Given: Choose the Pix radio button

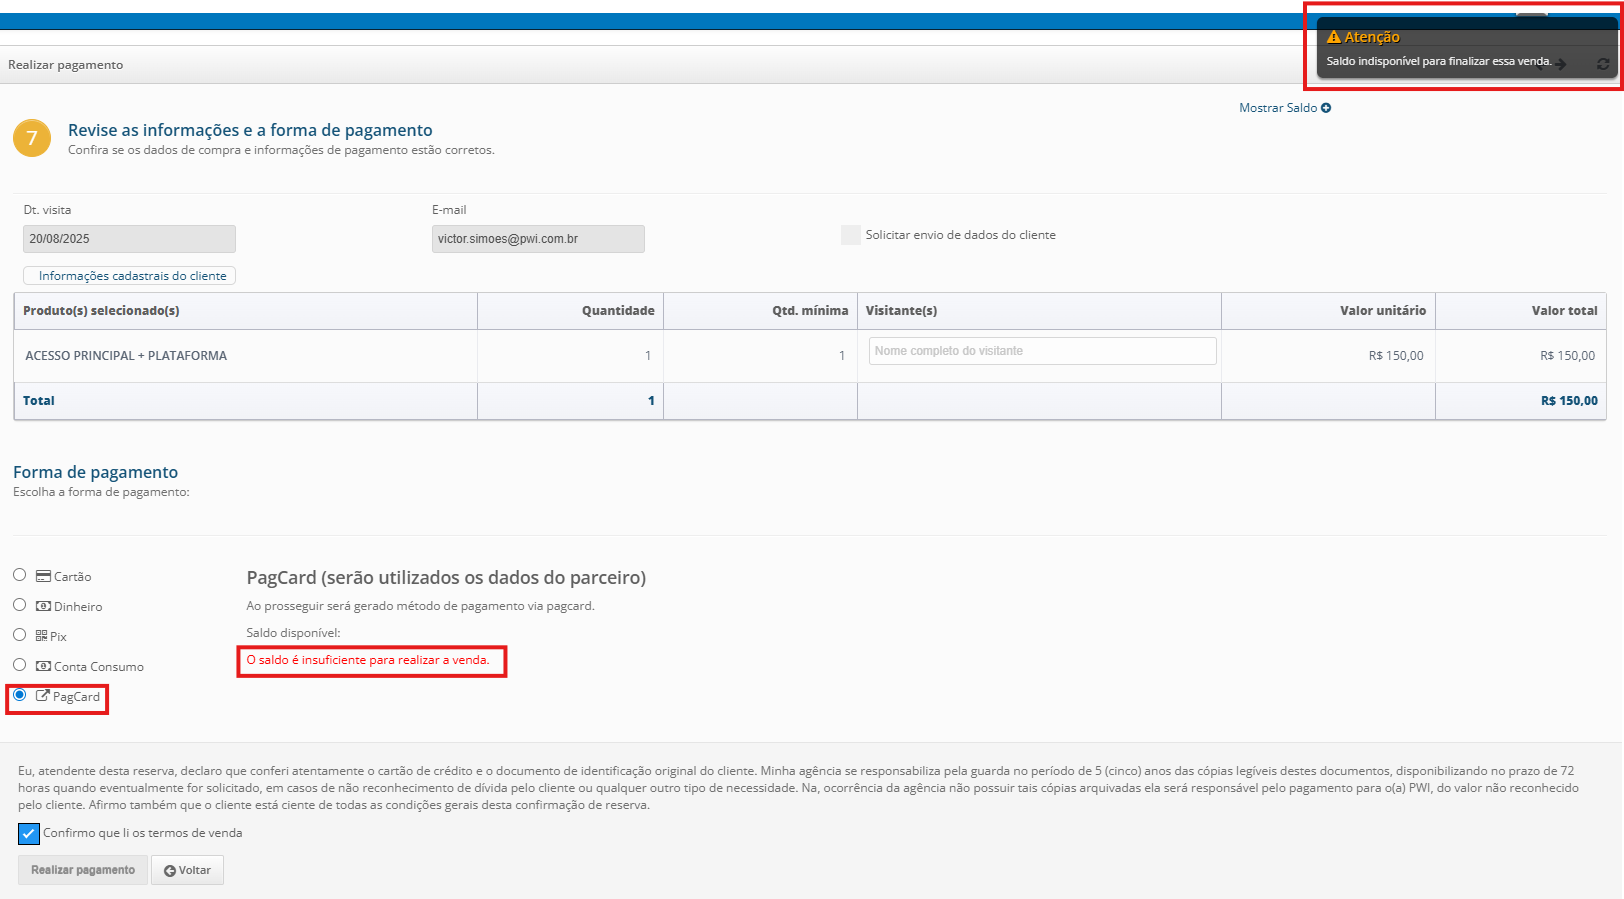Looking at the screenshot, I should pos(20,635).
